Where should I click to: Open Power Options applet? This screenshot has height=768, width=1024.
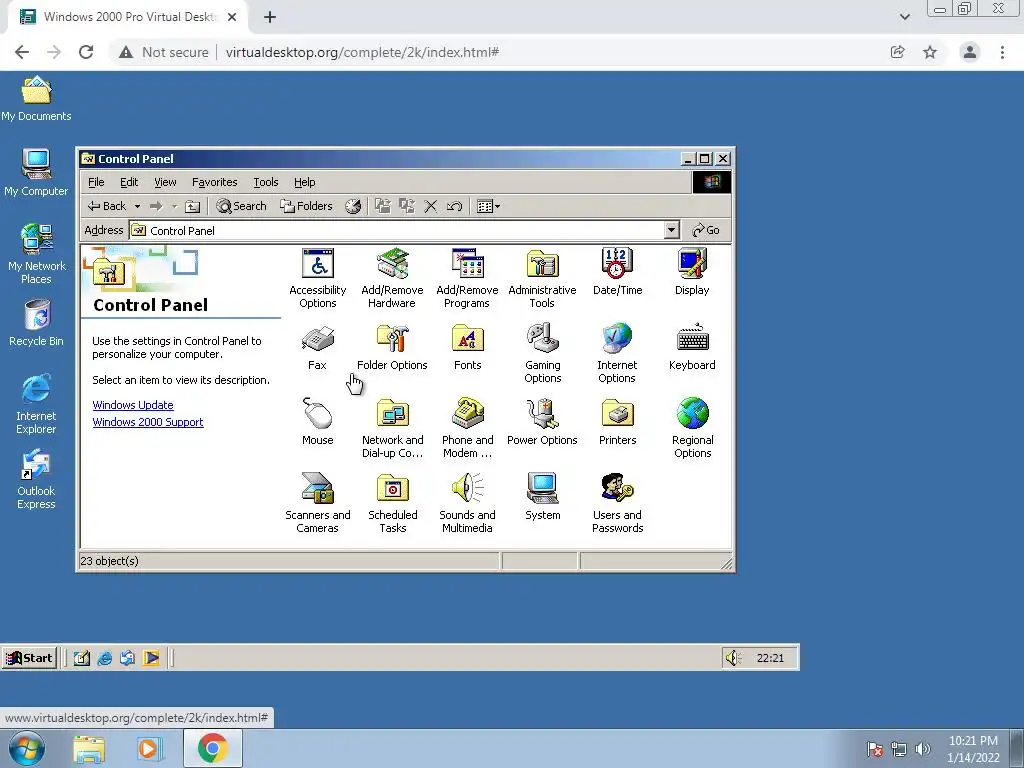[x=542, y=422]
